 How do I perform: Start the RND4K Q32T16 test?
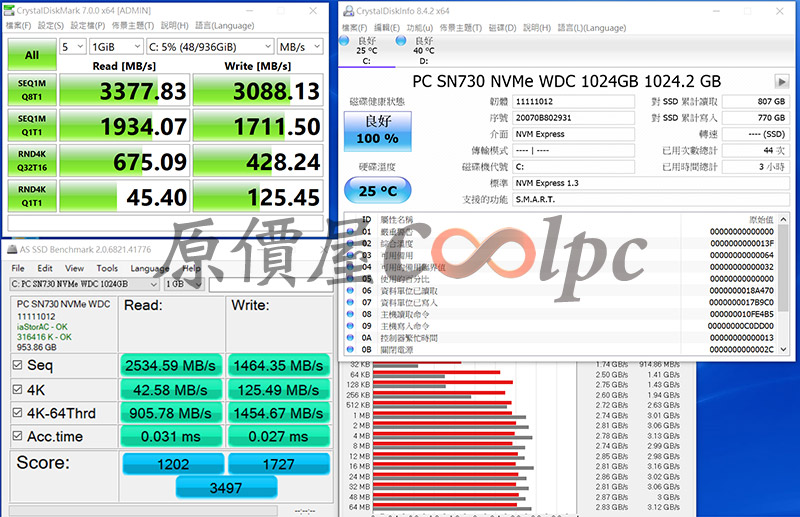(x=32, y=160)
